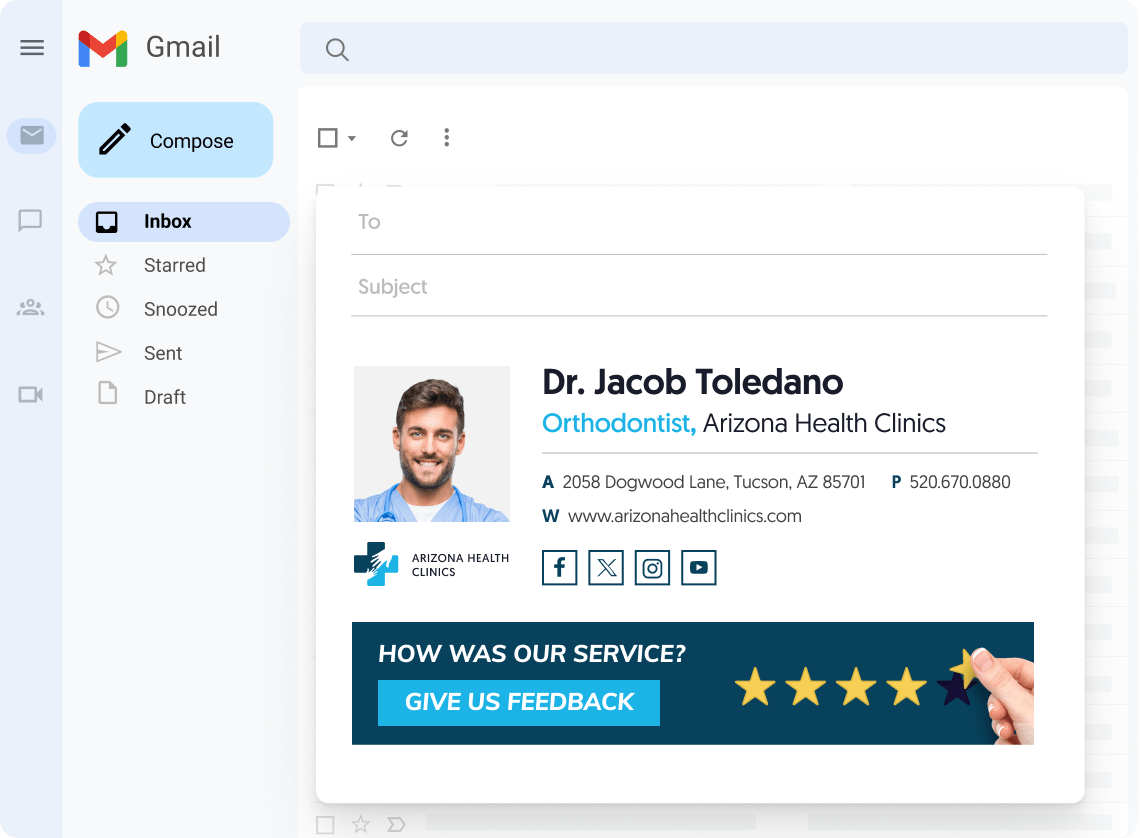Star the bottom email row

coord(361,824)
